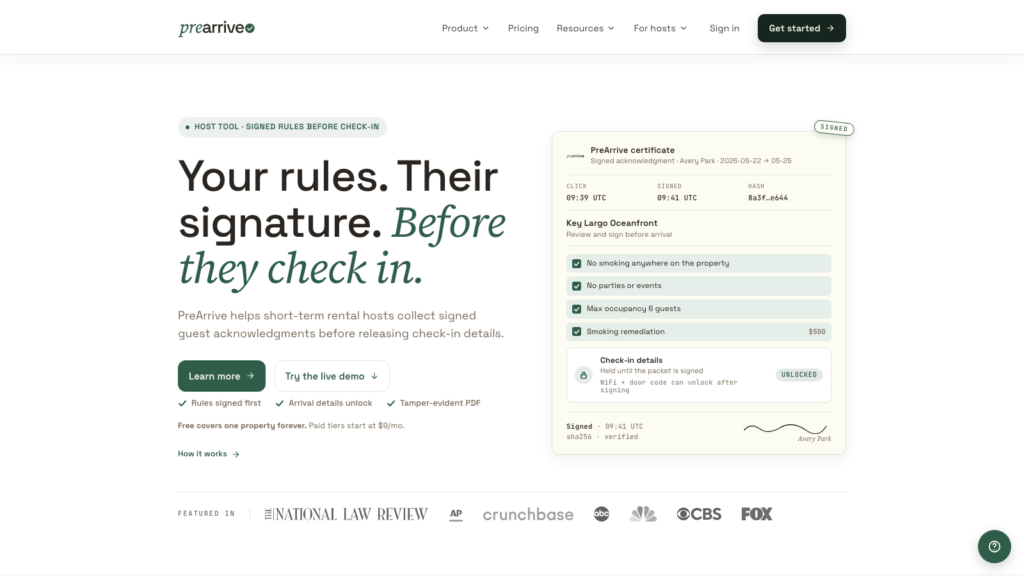Click the NBC peacock logo
Viewport: 1024px width, 576px height.
pyautogui.click(x=643, y=515)
